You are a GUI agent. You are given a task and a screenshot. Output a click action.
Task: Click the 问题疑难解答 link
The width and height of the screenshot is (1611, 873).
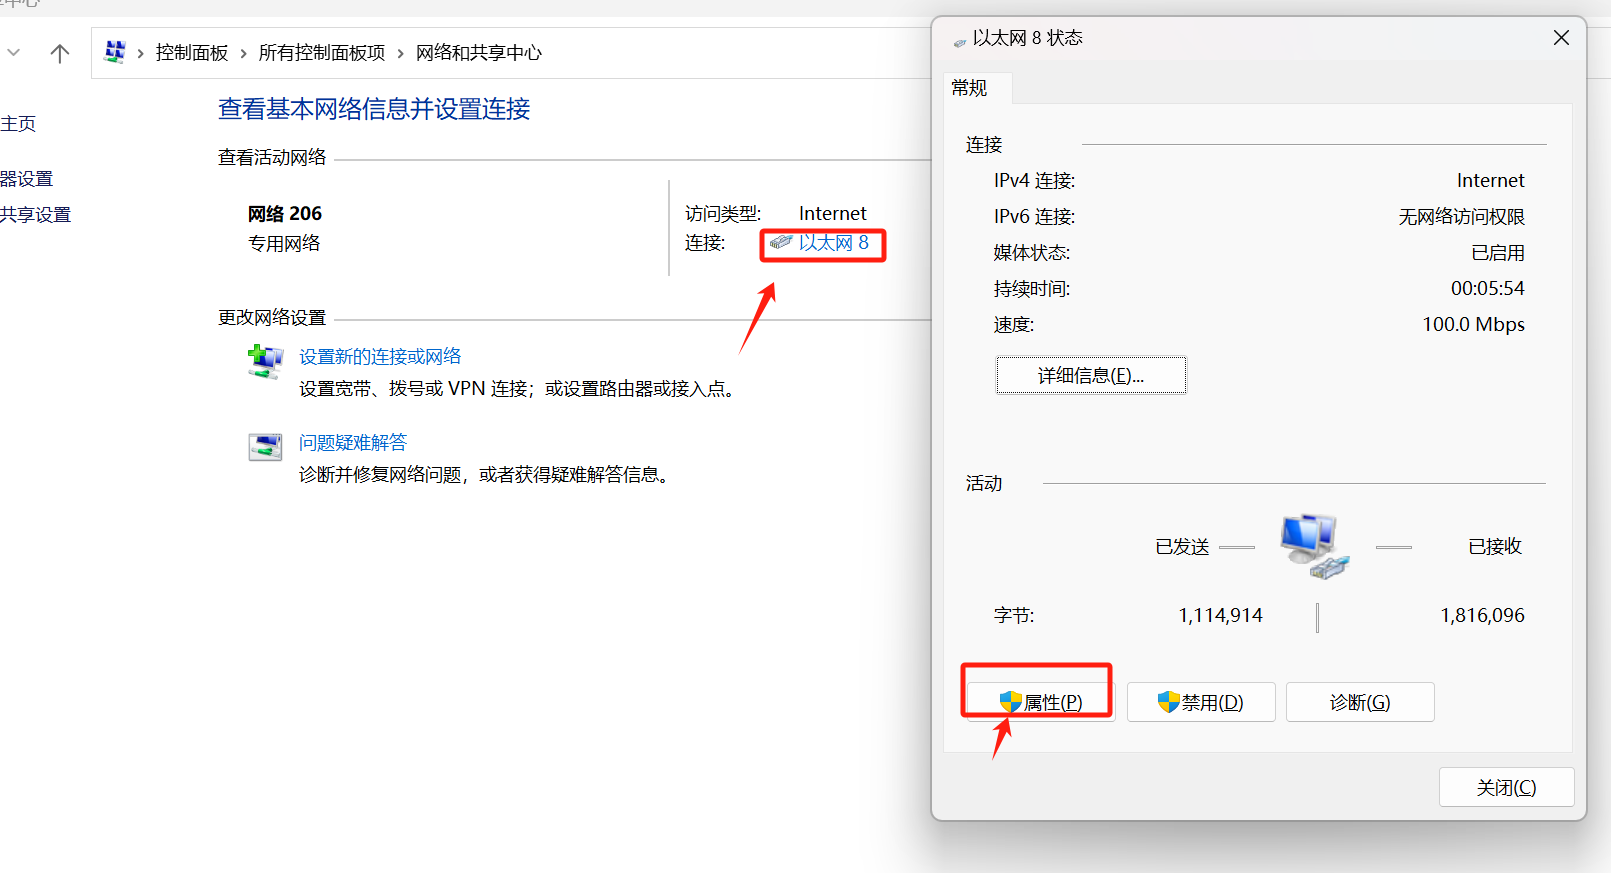point(353,443)
